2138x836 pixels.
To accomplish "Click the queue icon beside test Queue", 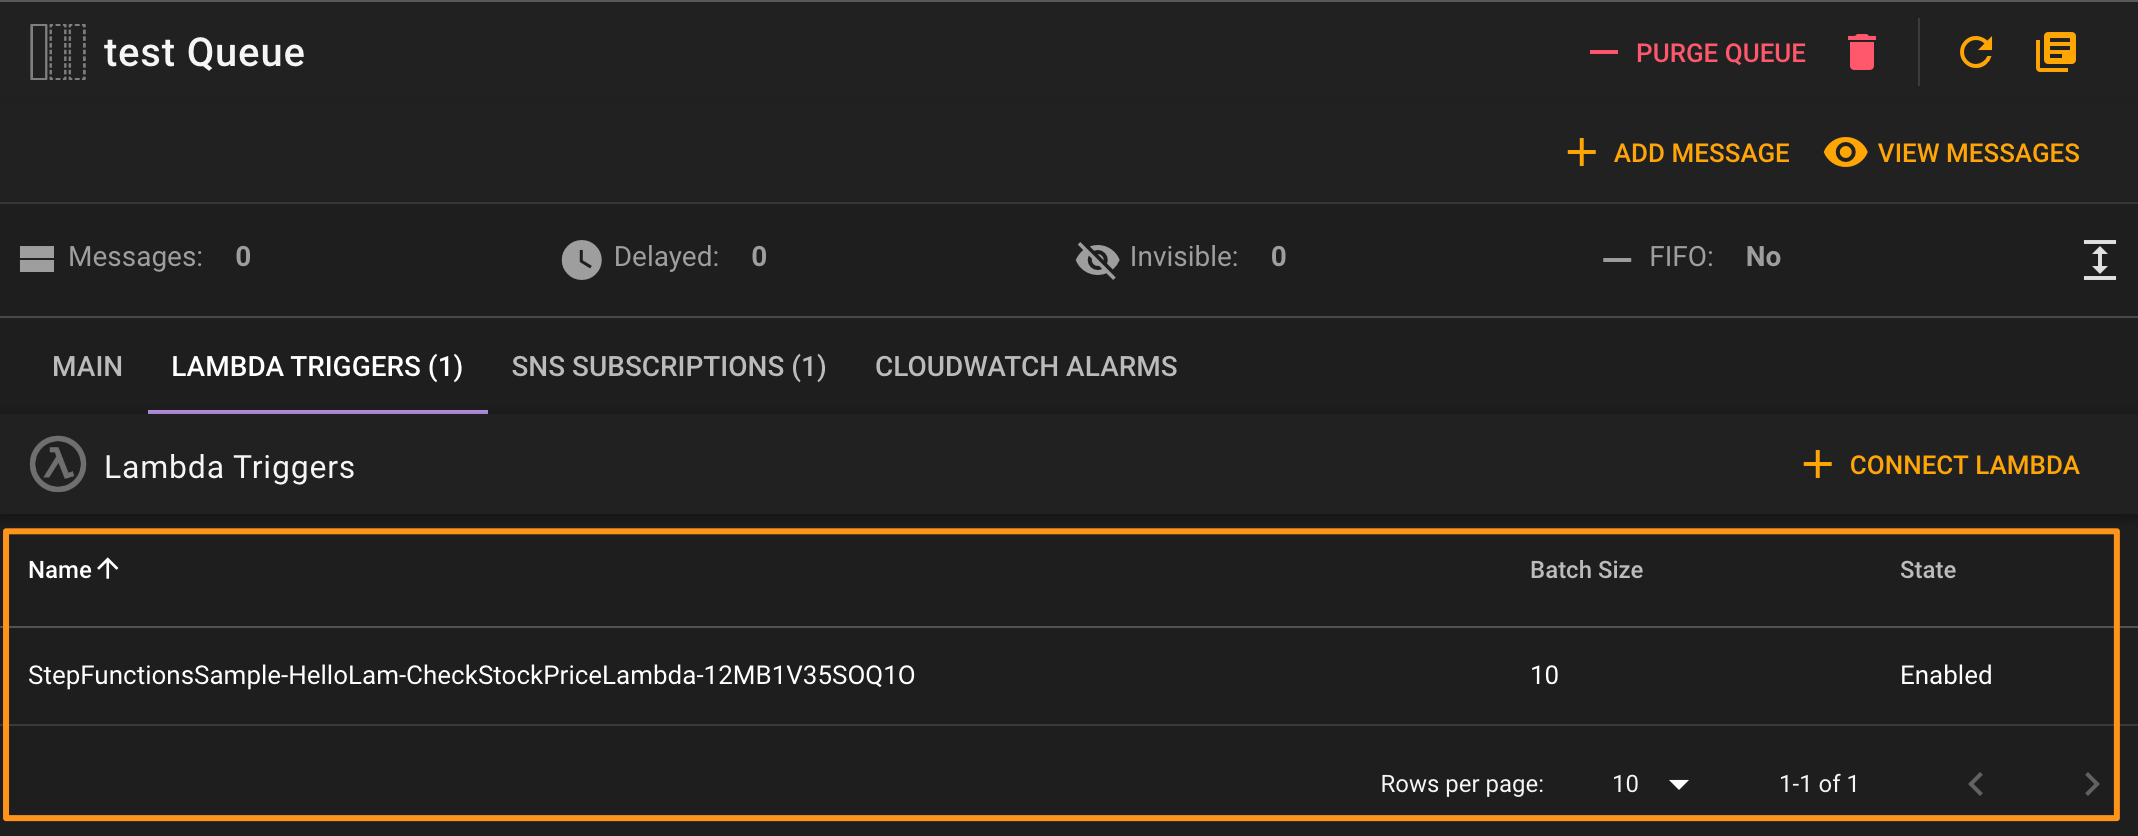I will click(x=58, y=52).
